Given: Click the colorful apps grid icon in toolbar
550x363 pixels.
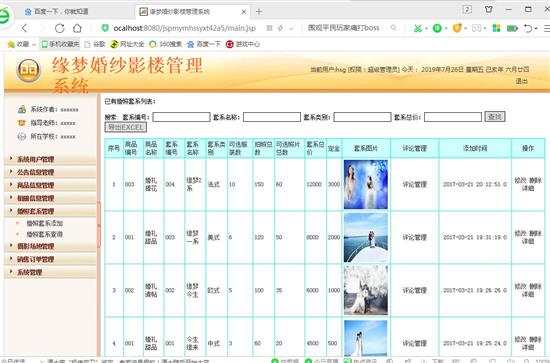Looking at the screenshot, I should [x=496, y=28].
